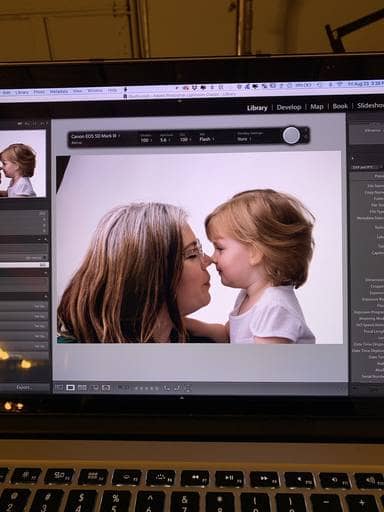
Task: Open the Photo menu in the menu bar
Action: pos(39,92)
